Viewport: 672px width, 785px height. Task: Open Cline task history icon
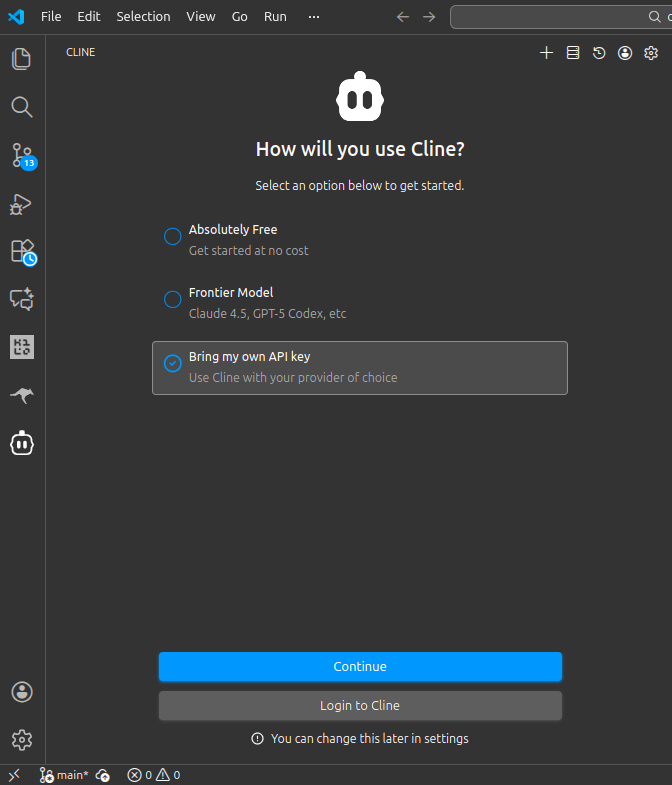[x=599, y=53]
